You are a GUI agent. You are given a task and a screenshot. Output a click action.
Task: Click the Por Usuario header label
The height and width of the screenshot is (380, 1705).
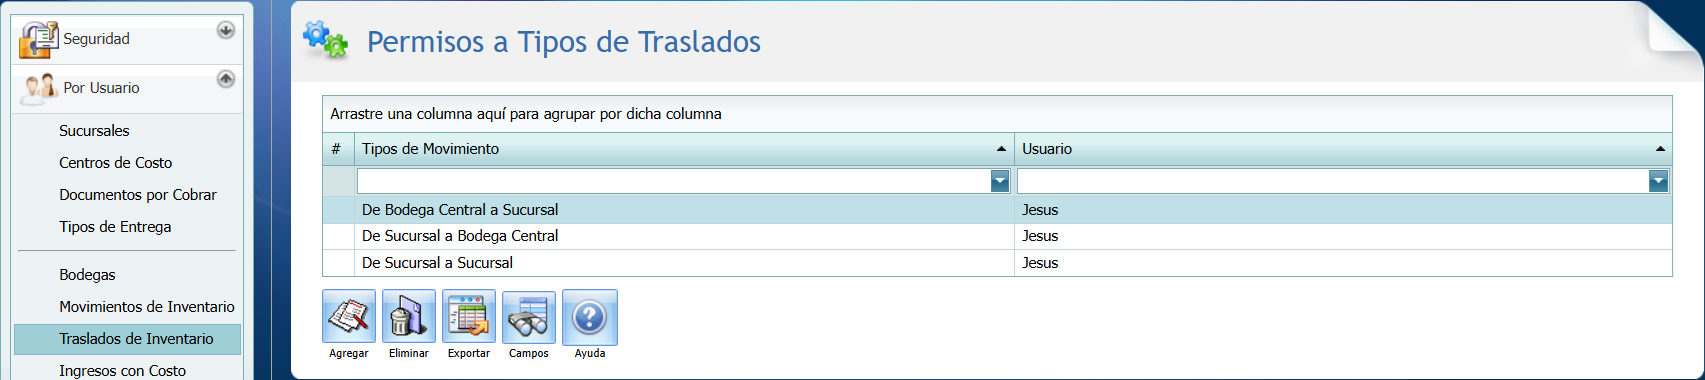(x=101, y=88)
